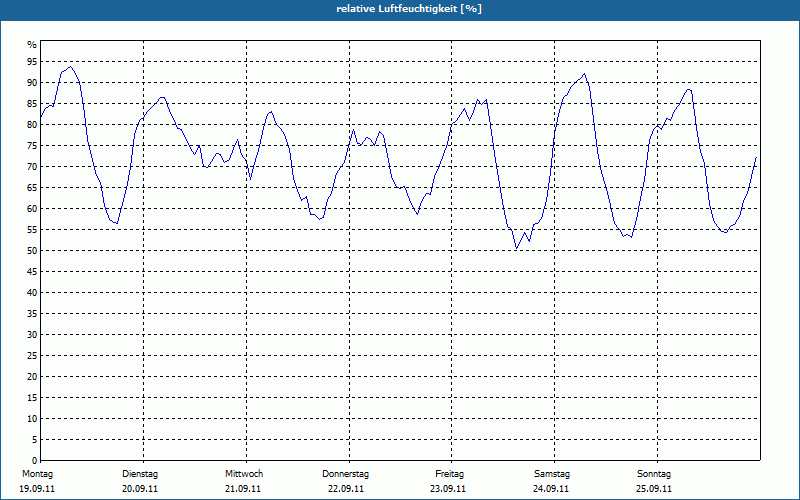Screen dimensions: 800x500
Task: Click the humidity curve's lowest dip on Friday near 50%
Action: point(516,248)
